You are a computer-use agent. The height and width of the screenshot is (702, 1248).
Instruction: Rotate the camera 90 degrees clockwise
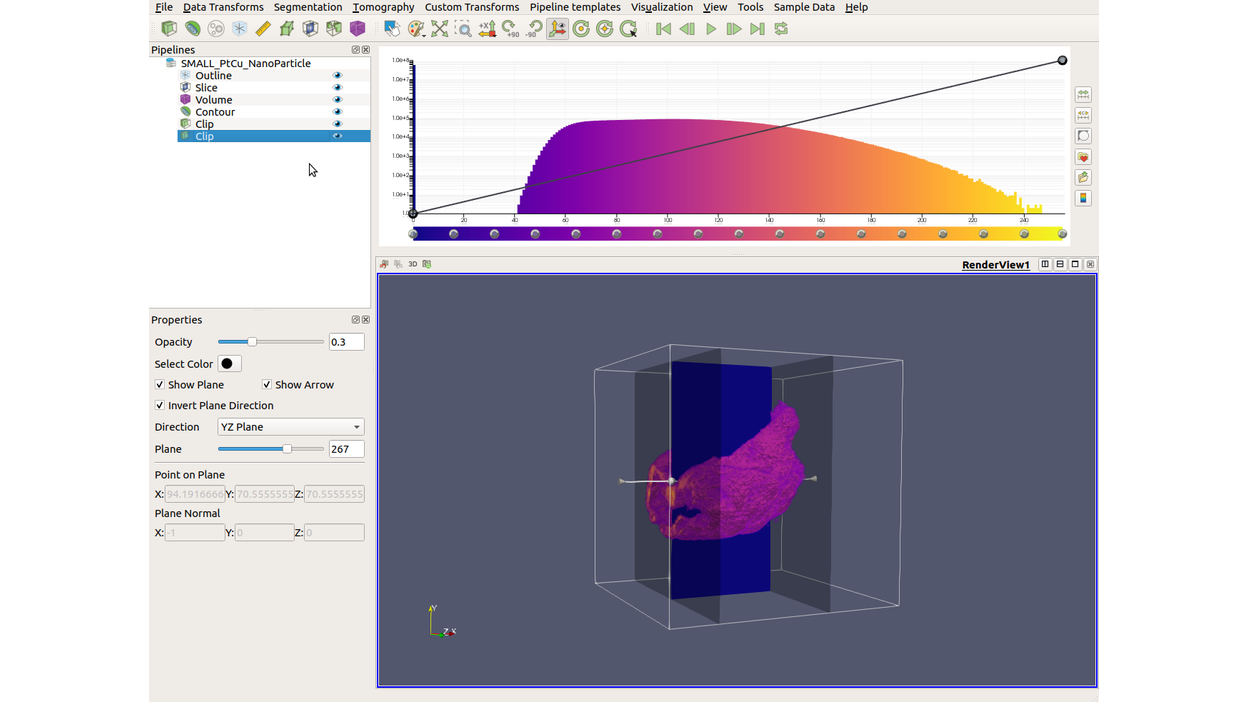(510, 29)
